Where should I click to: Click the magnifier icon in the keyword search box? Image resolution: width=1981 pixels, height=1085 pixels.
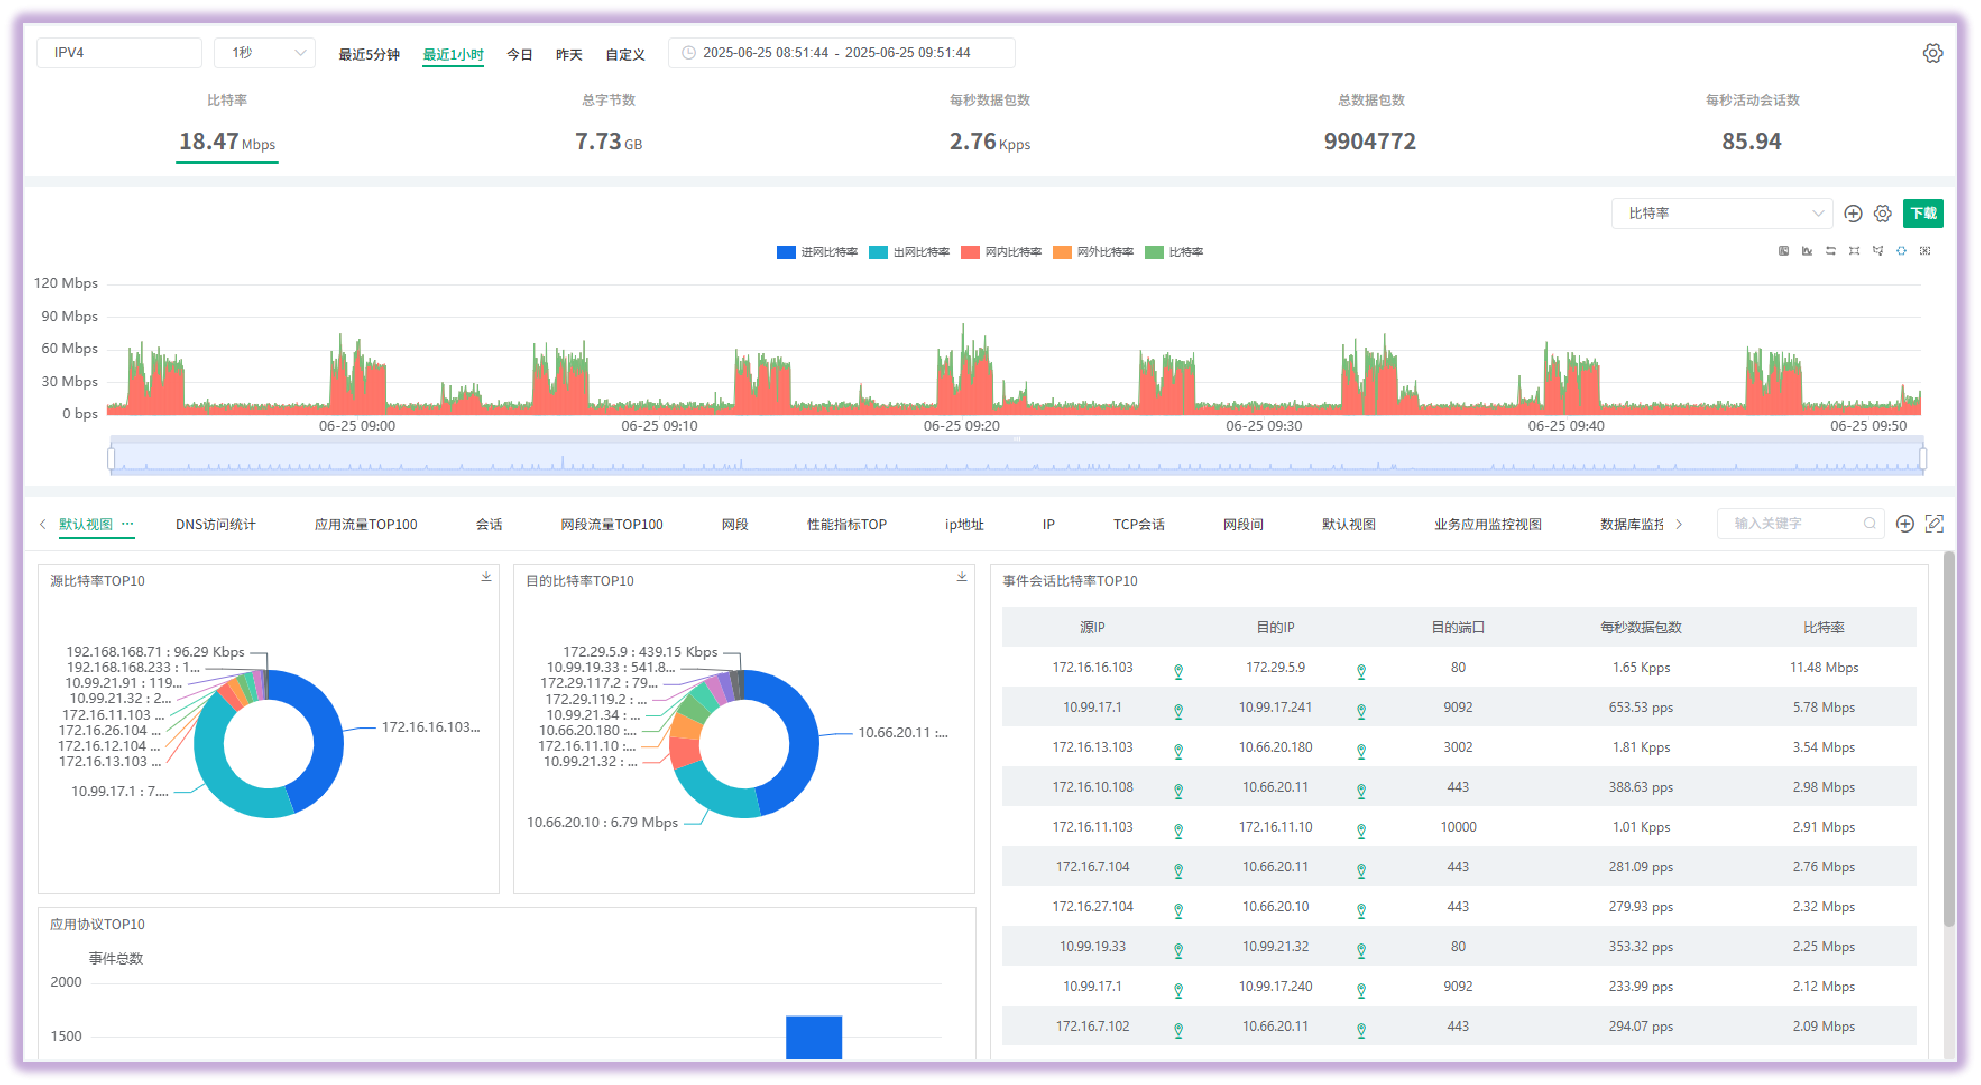(x=1869, y=523)
